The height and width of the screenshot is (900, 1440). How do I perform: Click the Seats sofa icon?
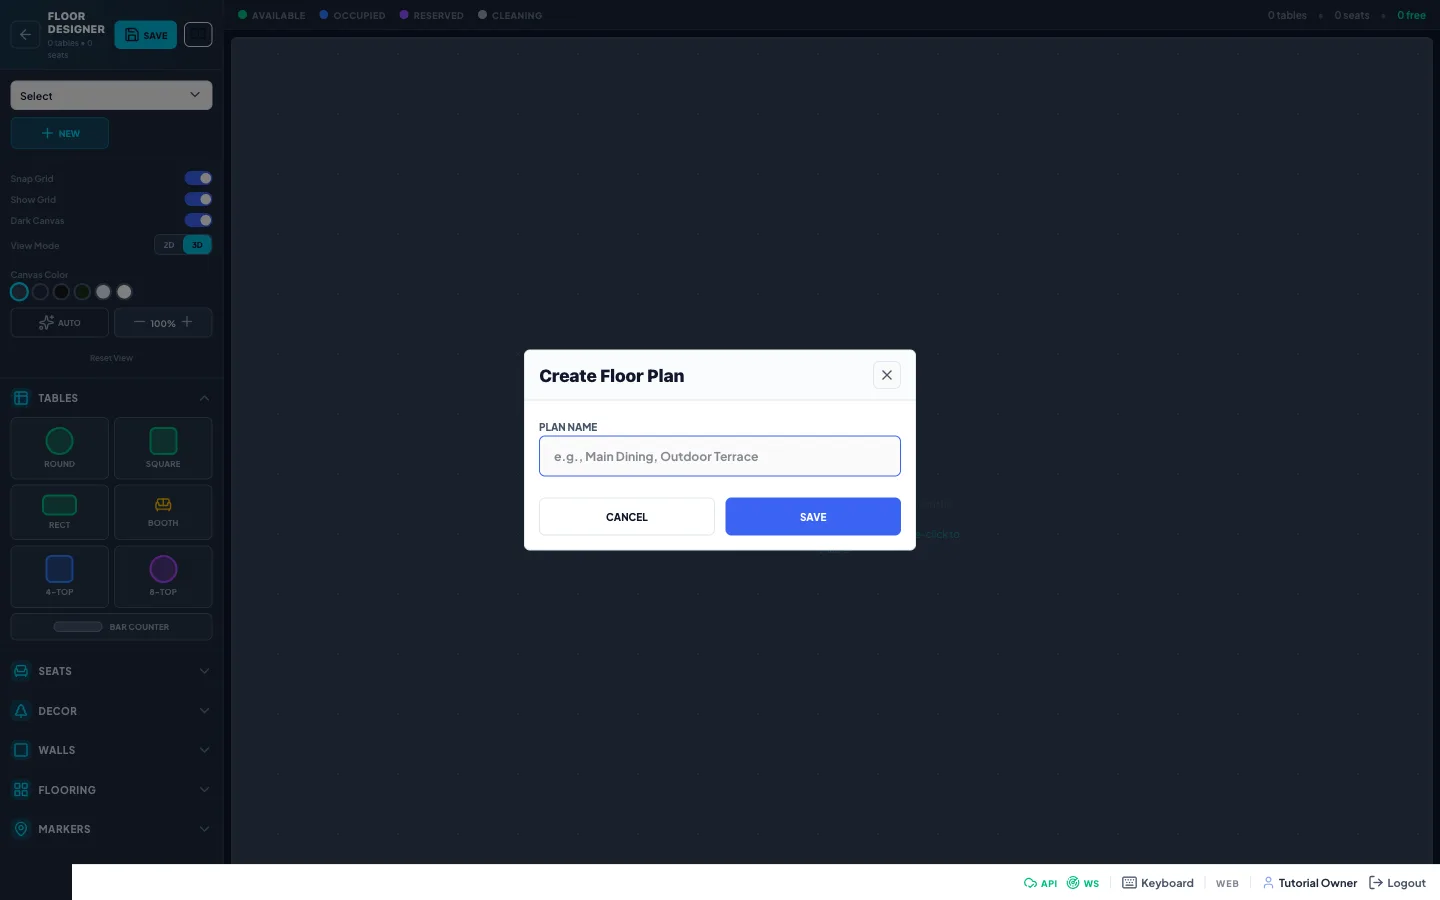pos(21,671)
